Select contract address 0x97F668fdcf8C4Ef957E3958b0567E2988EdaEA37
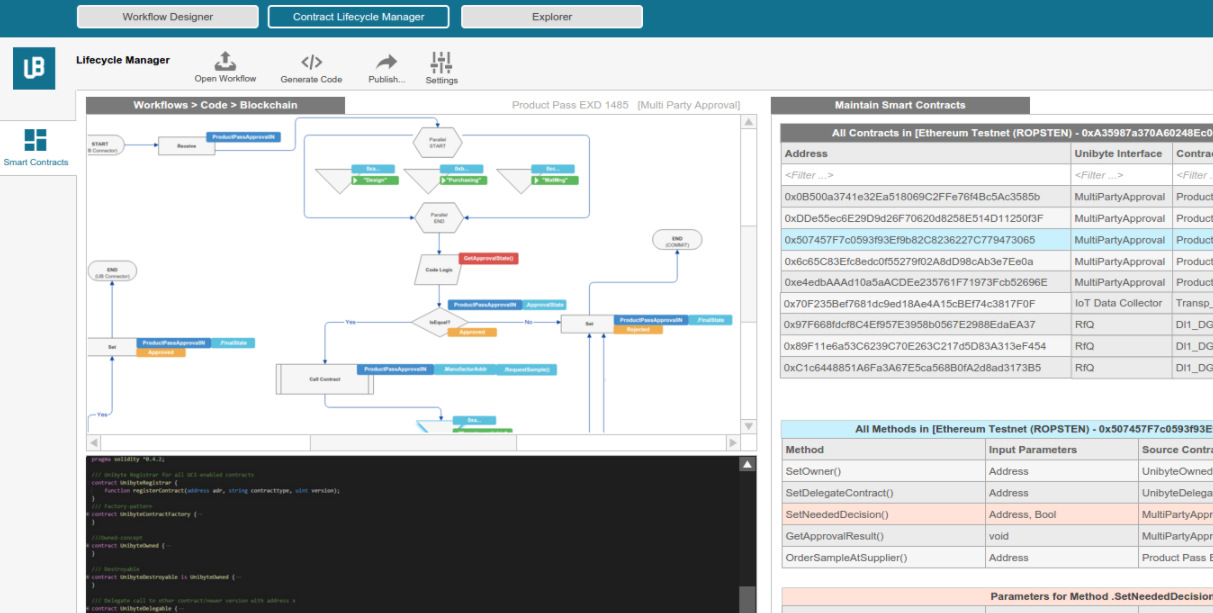Screen dimensions: 1213x613 [910, 325]
